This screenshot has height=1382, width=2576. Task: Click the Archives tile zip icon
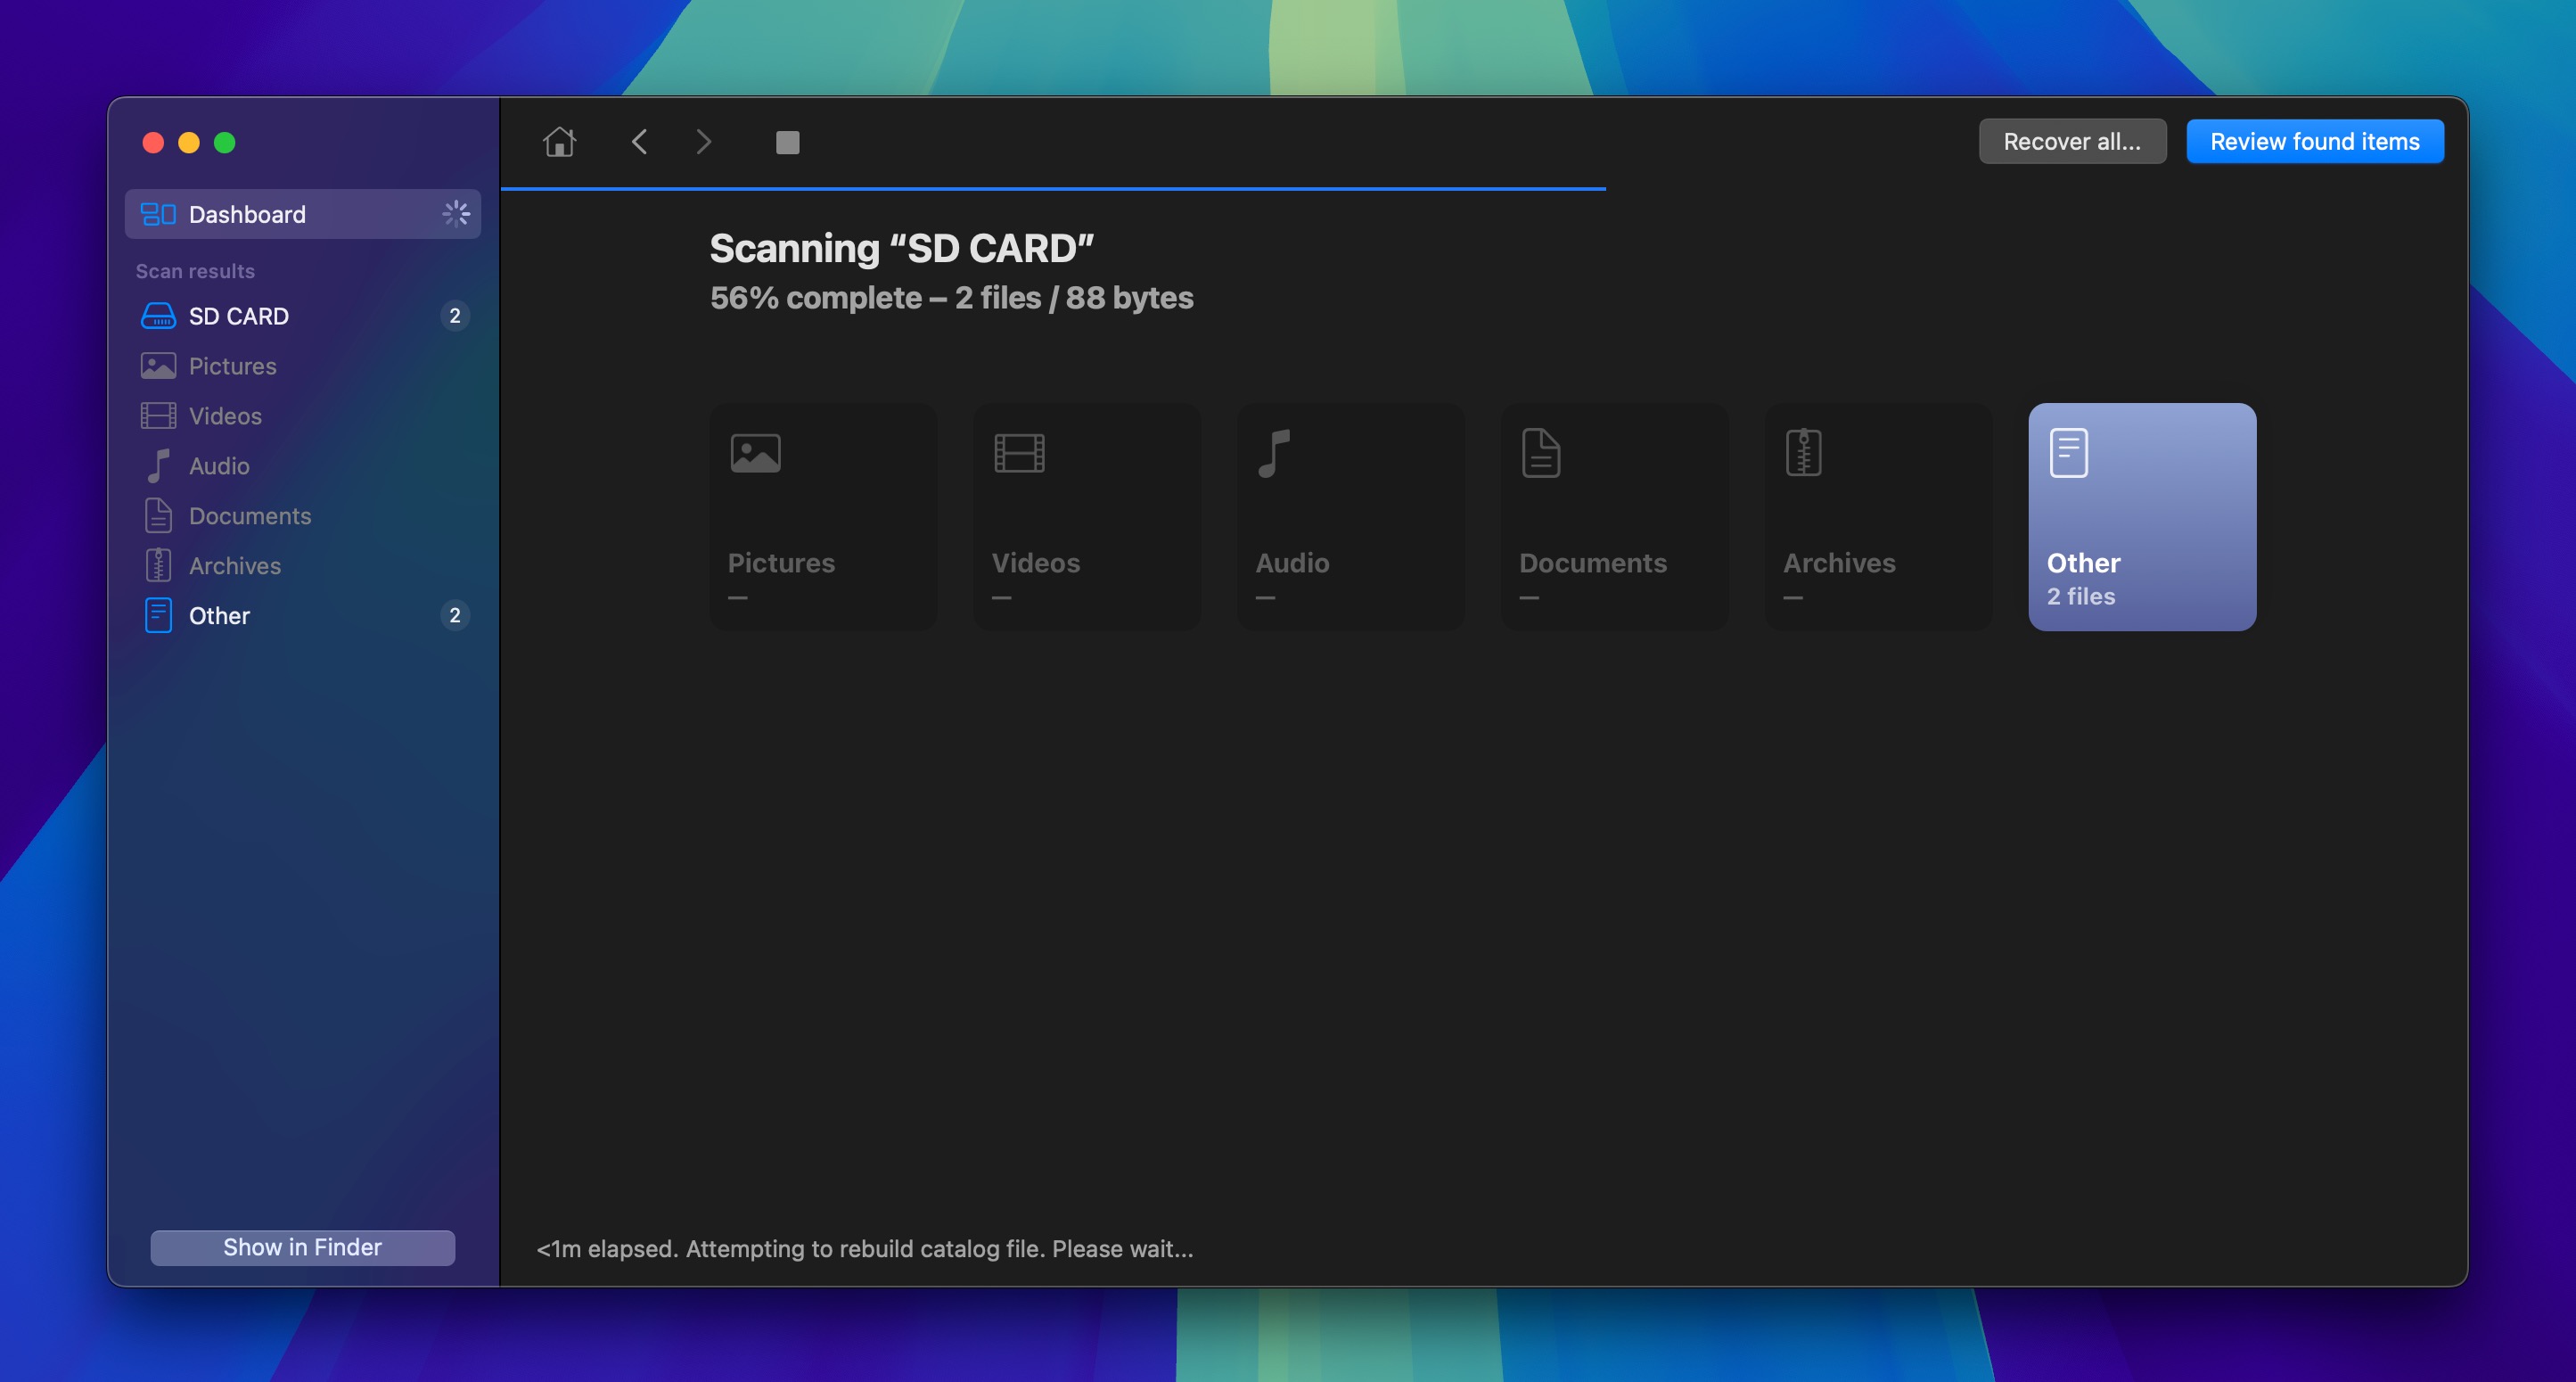[x=1803, y=453]
